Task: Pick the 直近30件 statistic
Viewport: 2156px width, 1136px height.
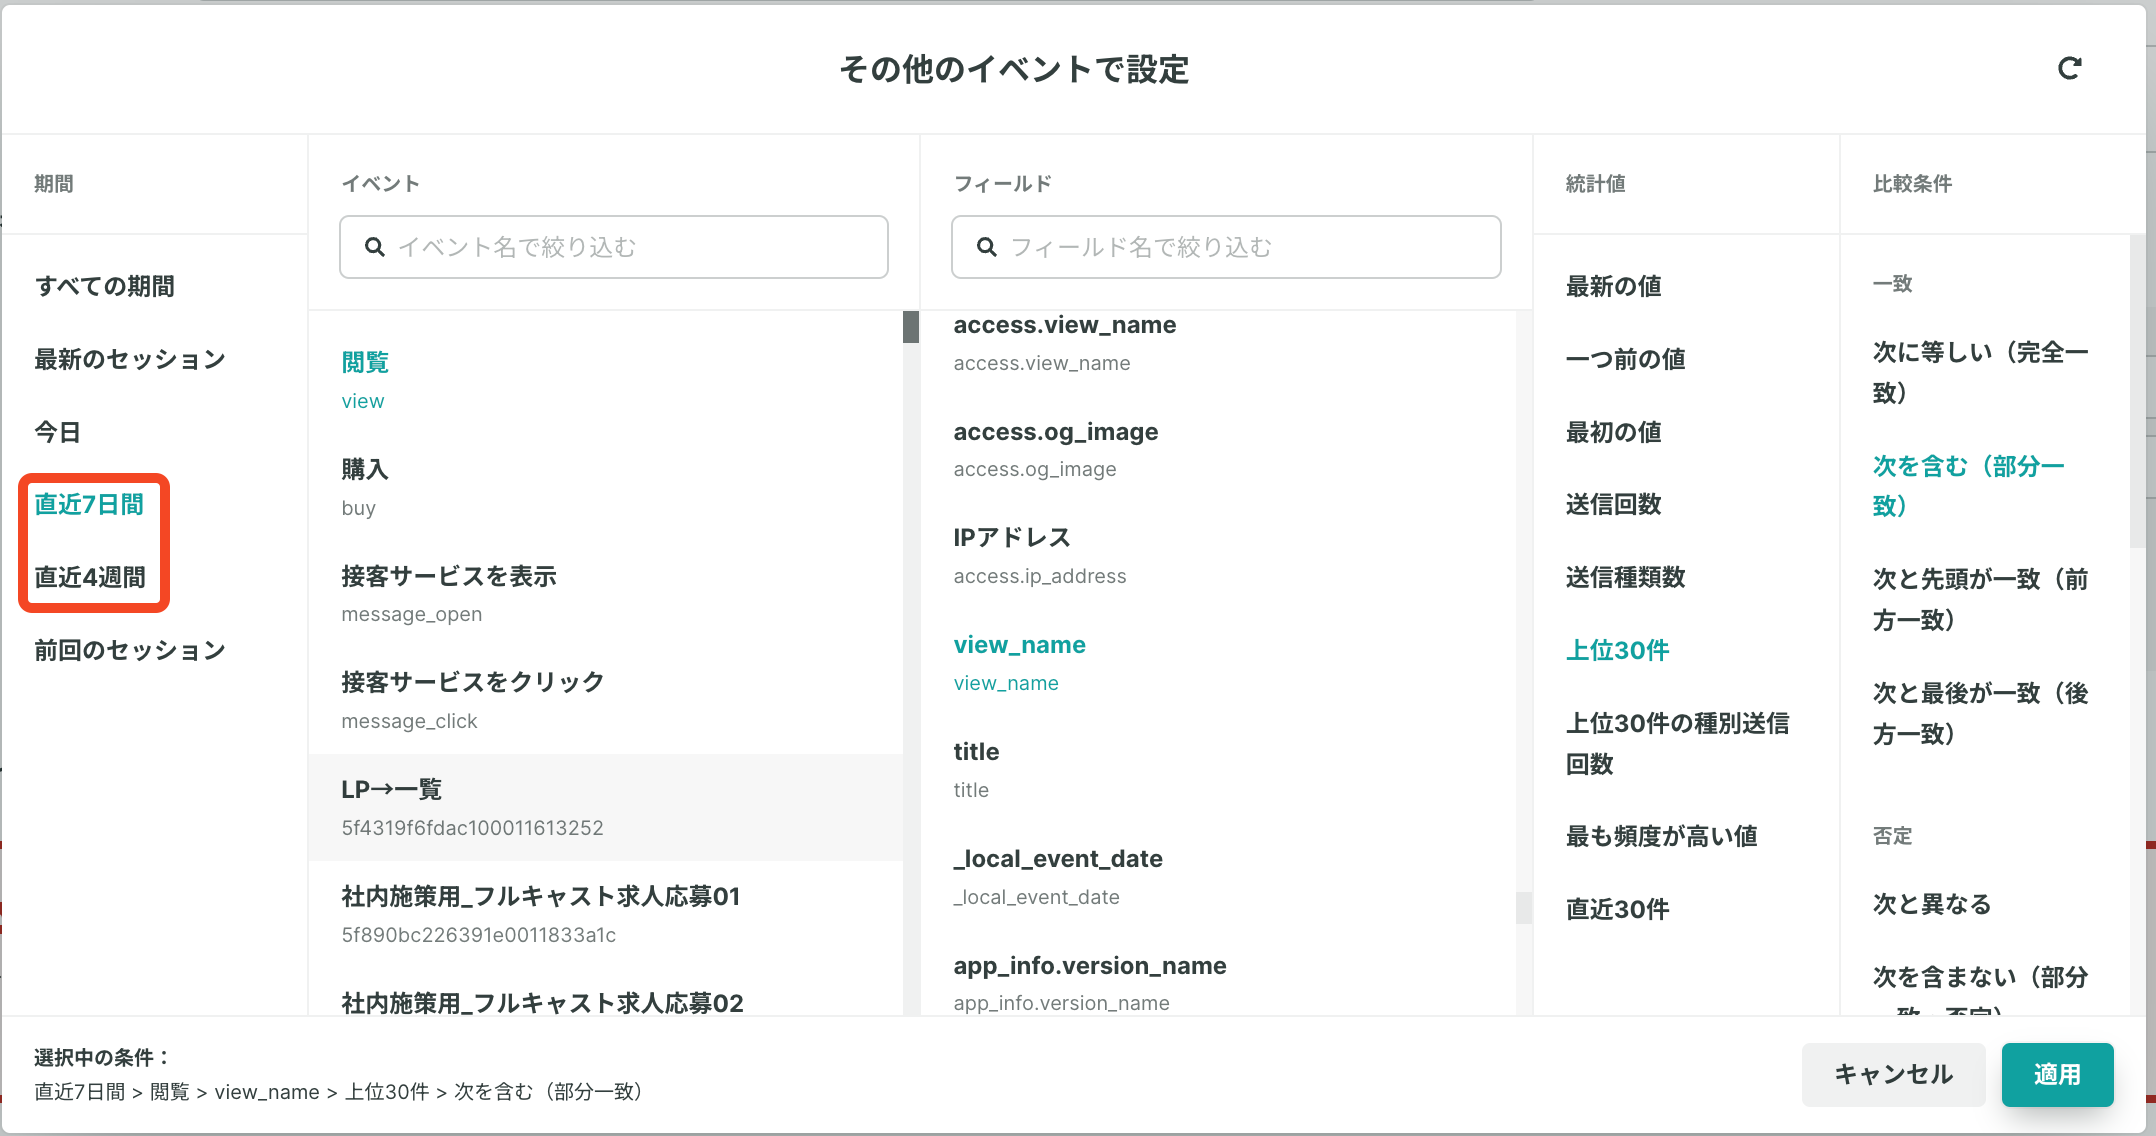Action: pos(1618,909)
